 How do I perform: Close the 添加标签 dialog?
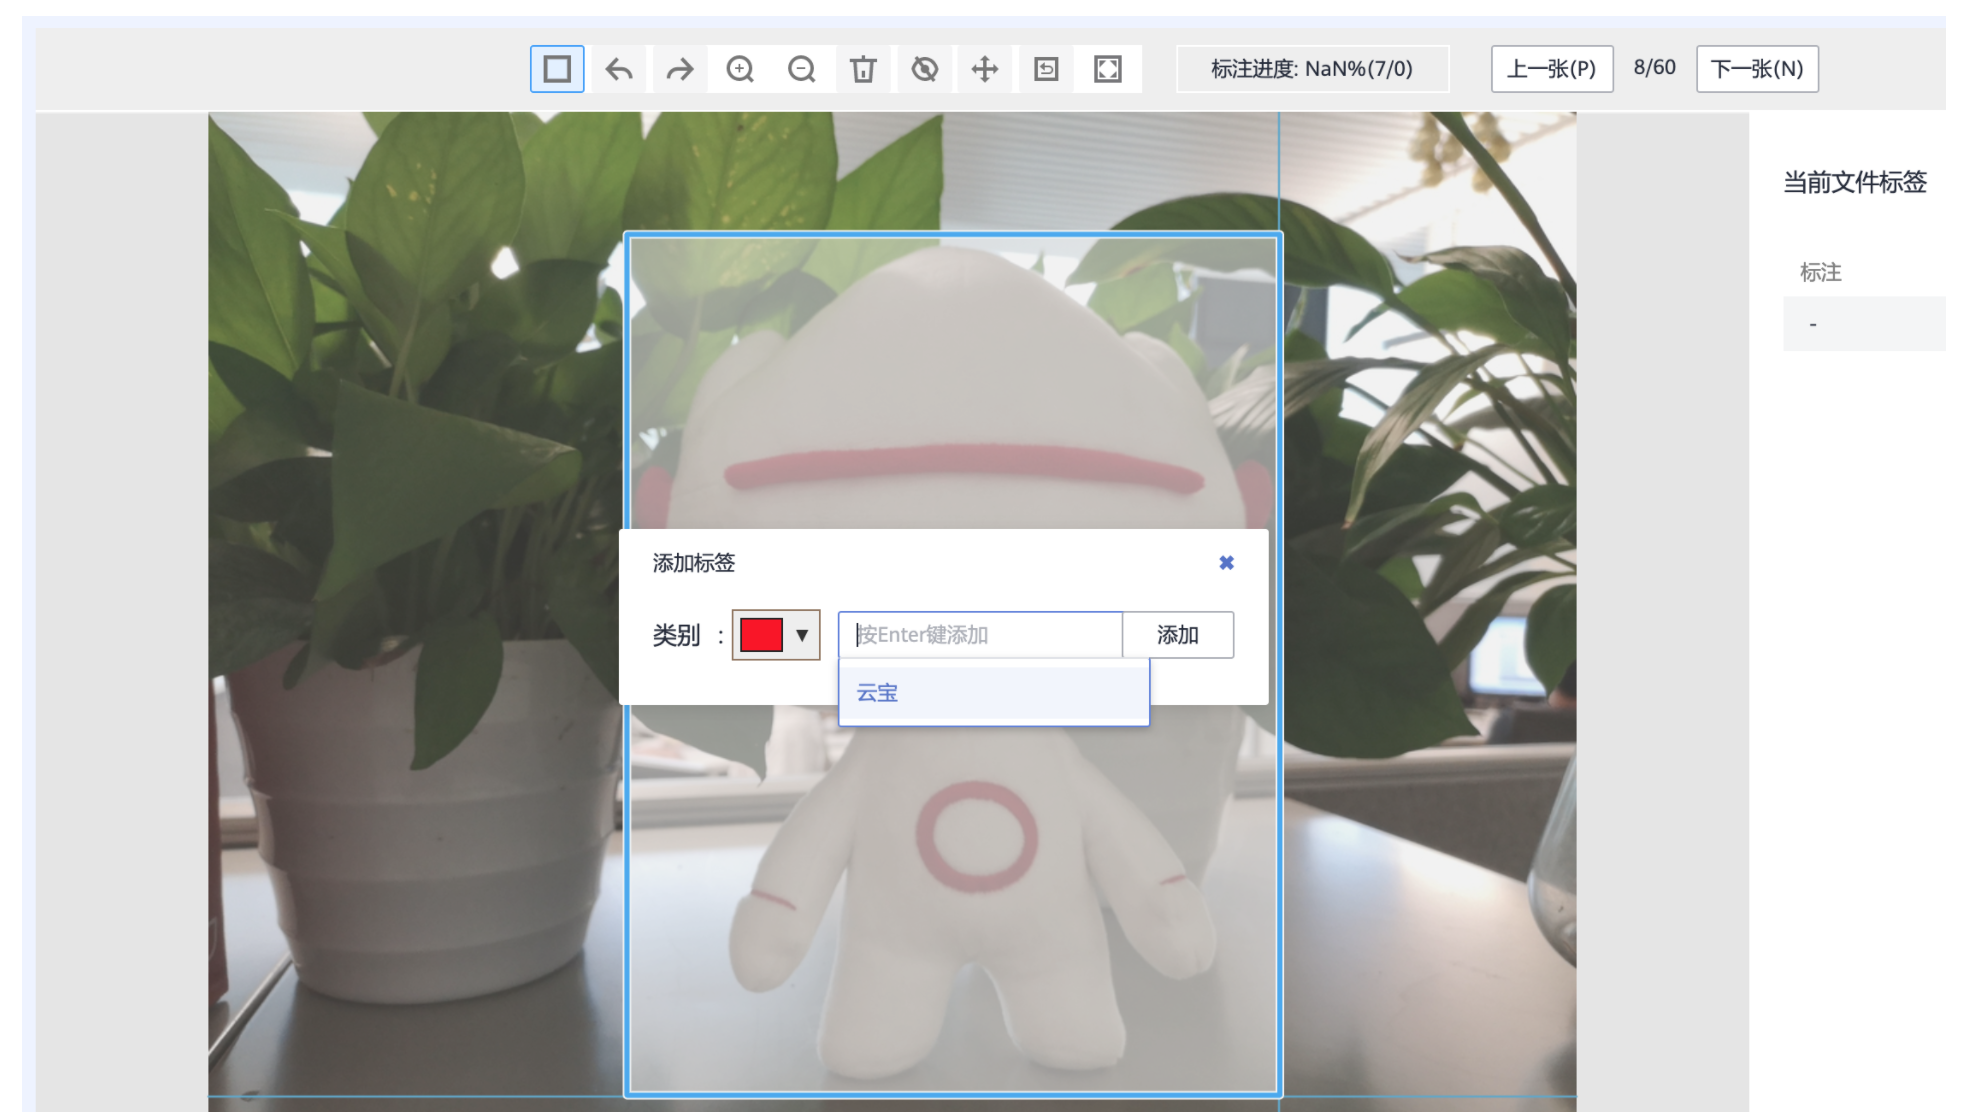[1226, 563]
